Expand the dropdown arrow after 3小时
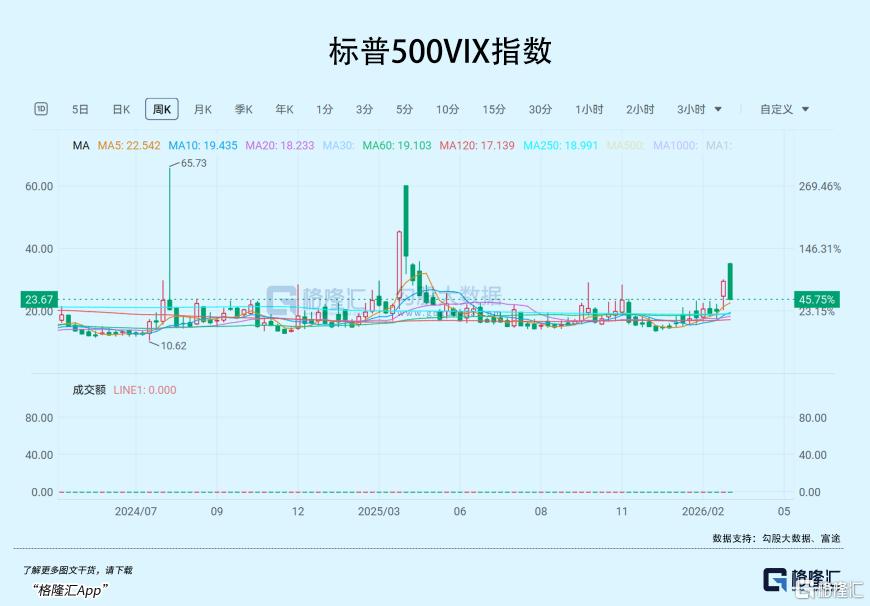 click(x=717, y=109)
